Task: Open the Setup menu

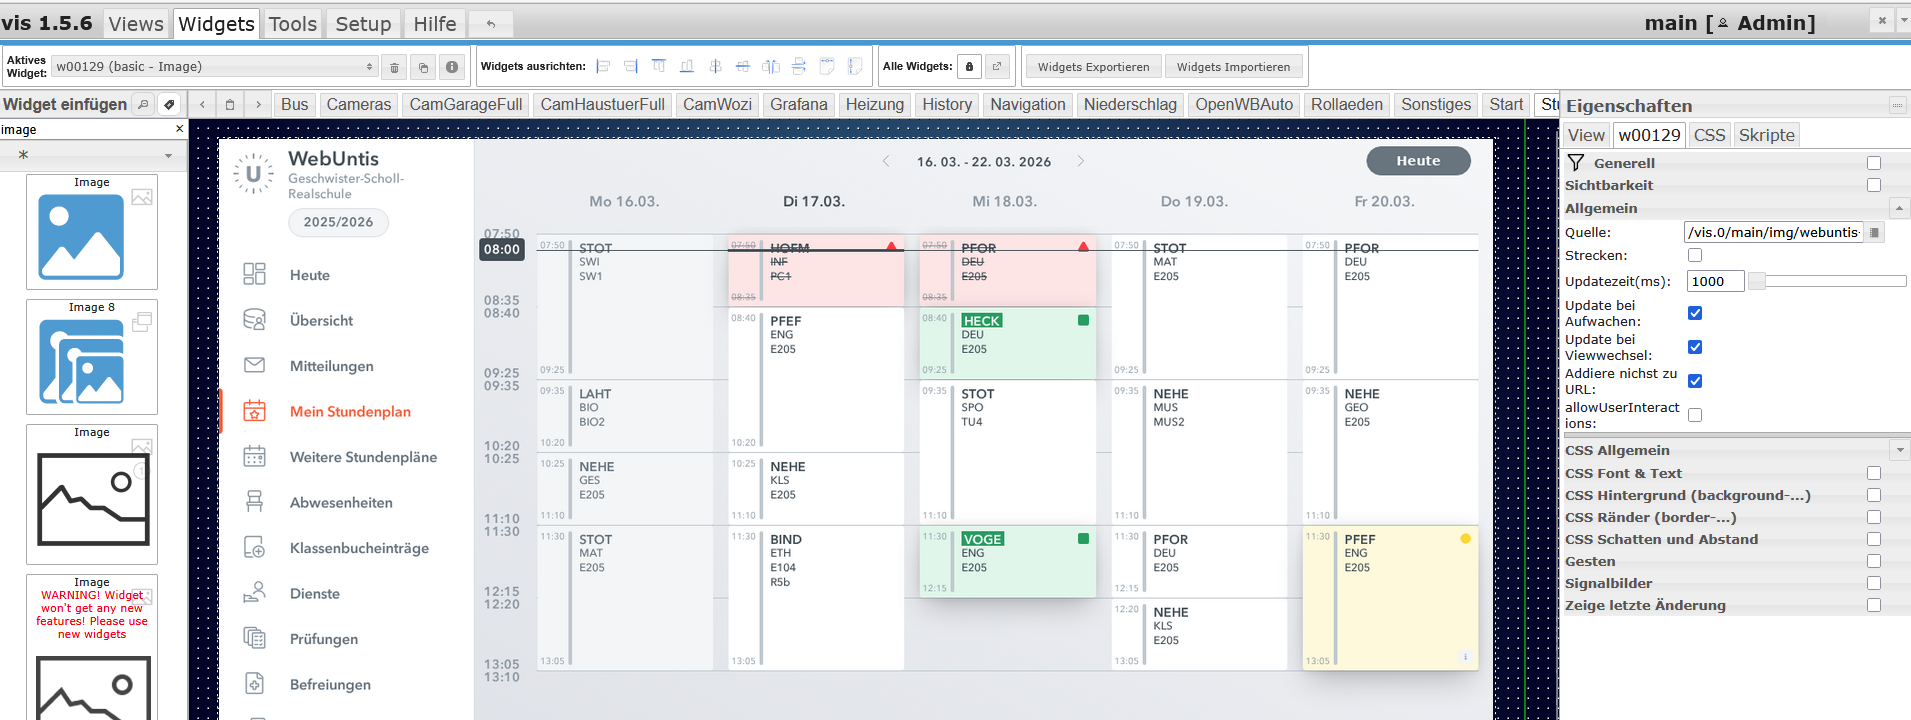Action: click(x=363, y=24)
